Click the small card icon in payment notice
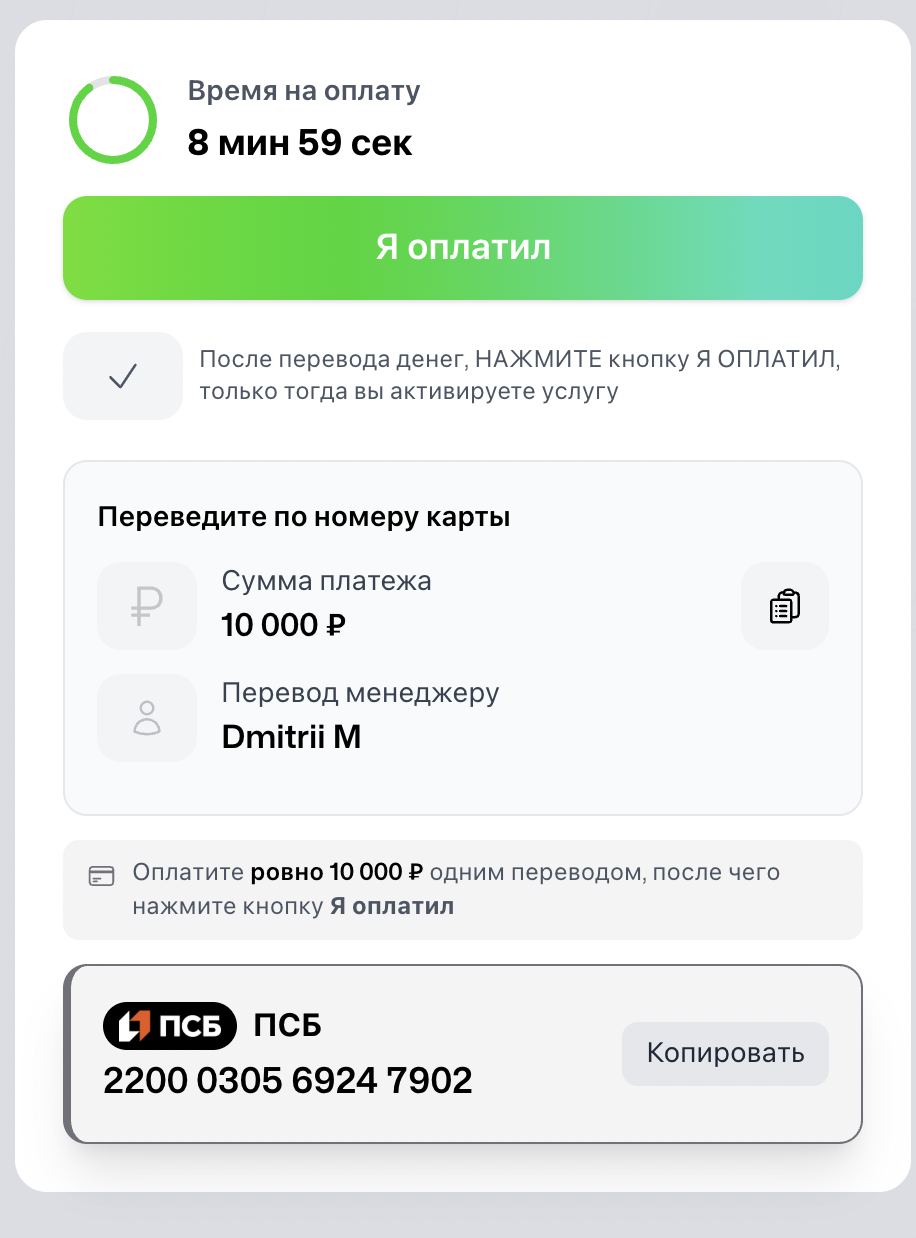The height and width of the screenshot is (1238, 916). coord(101,875)
